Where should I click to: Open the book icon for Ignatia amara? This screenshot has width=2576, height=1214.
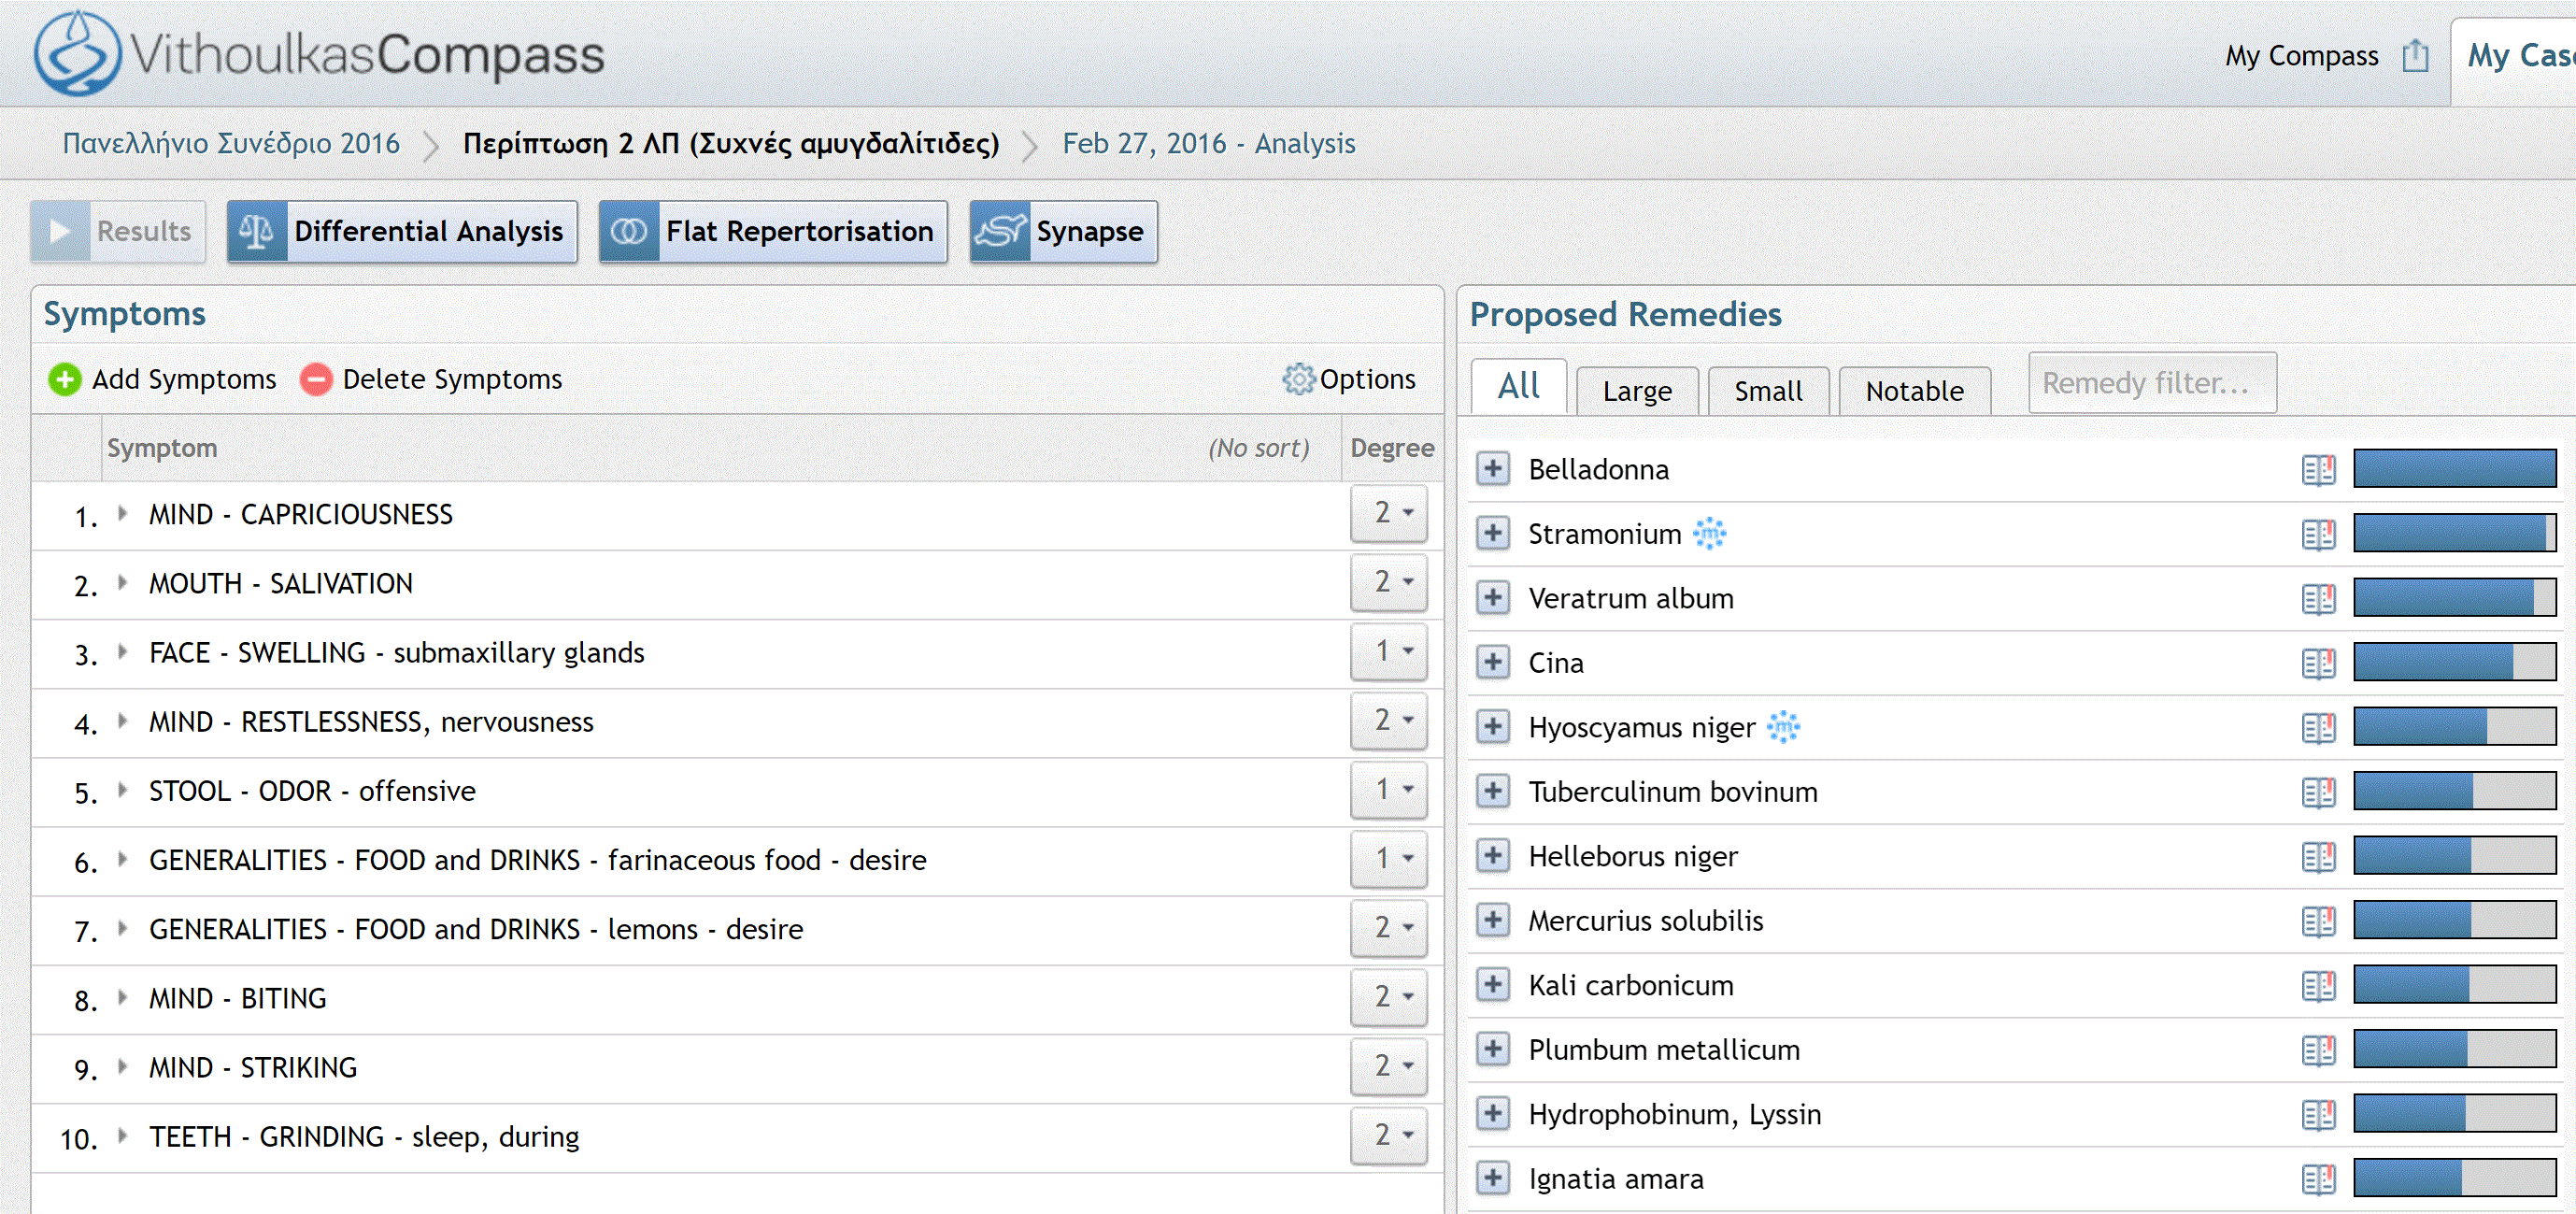(x=2318, y=1179)
